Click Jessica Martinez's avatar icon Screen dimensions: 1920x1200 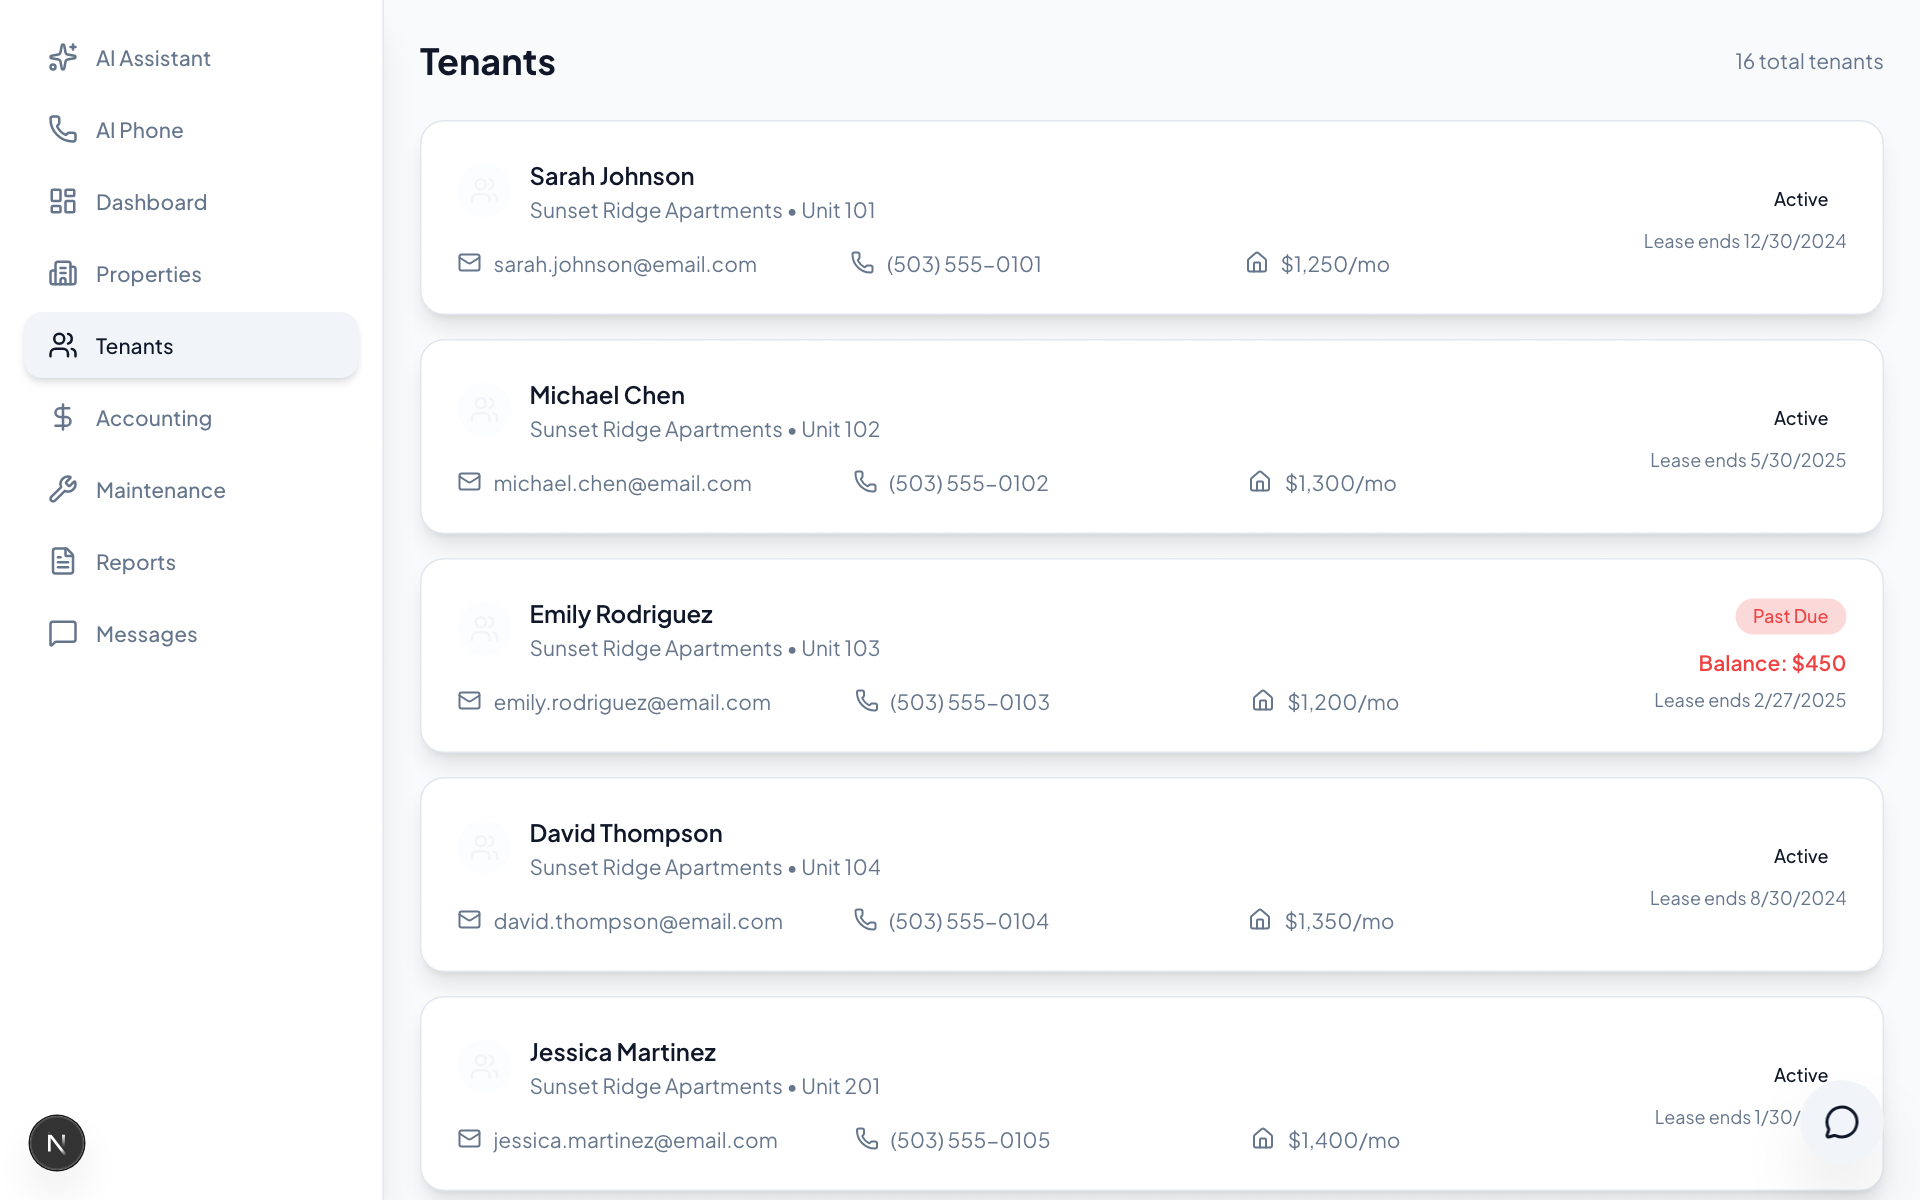(485, 1067)
